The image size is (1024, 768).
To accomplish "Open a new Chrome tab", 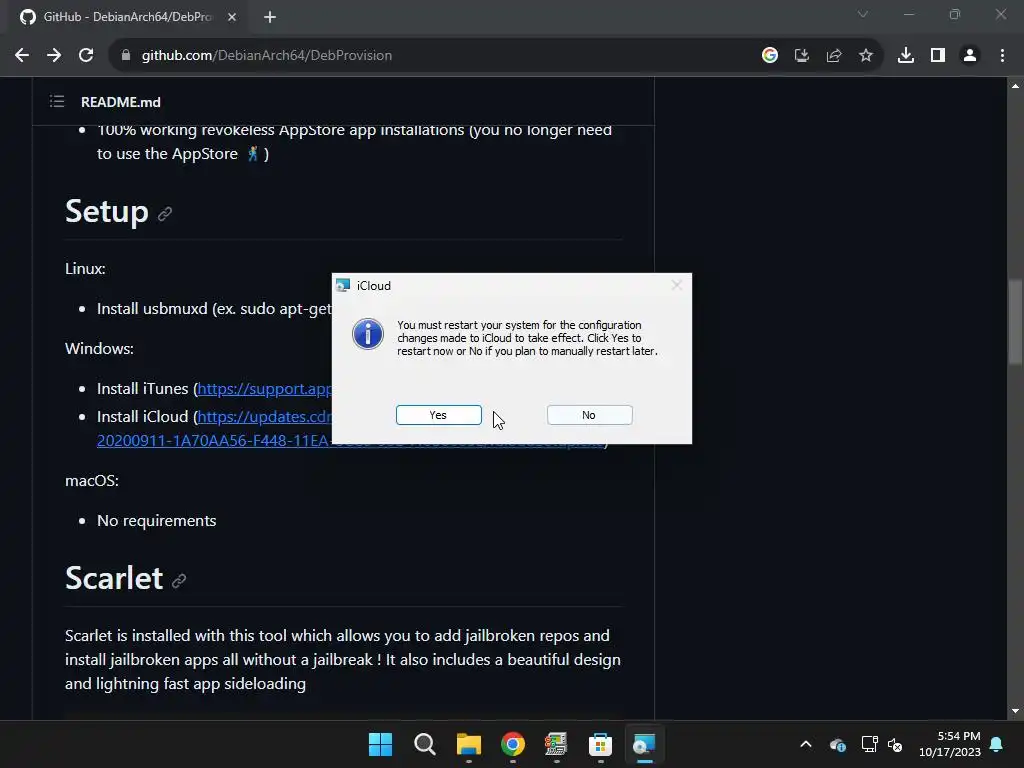I will click(270, 17).
